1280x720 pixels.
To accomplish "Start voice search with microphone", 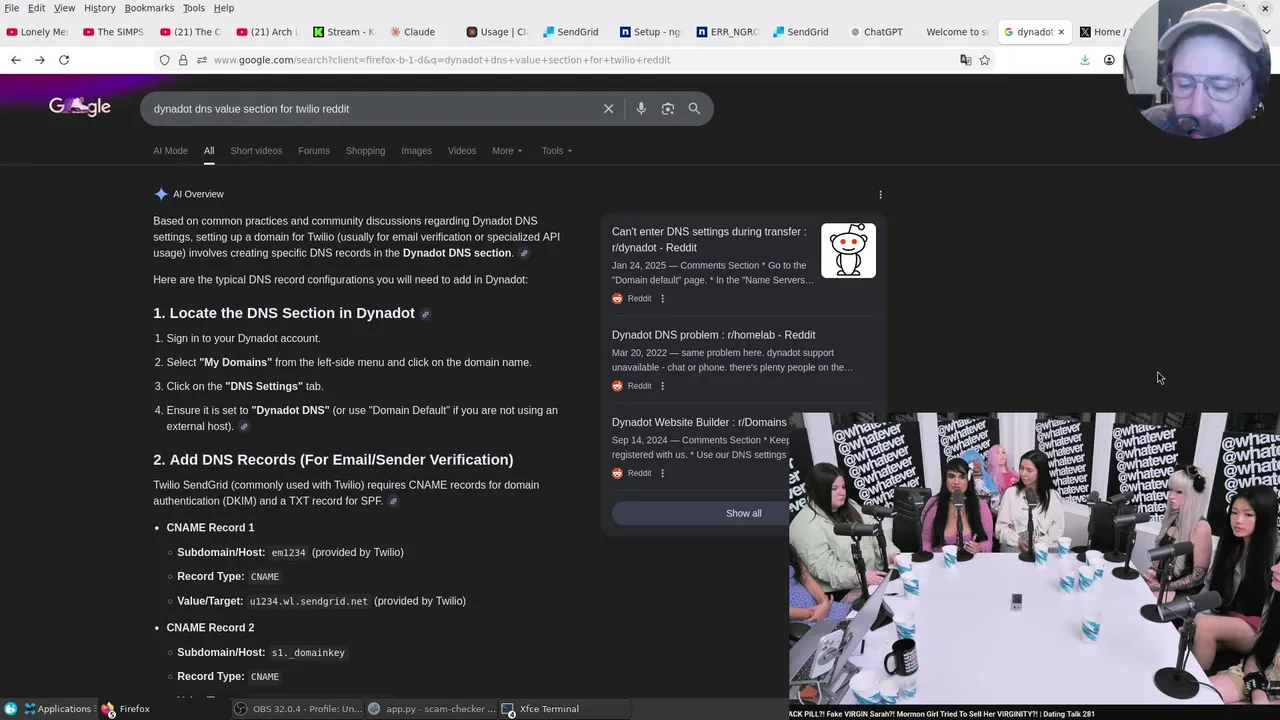I will click(x=641, y=109).
